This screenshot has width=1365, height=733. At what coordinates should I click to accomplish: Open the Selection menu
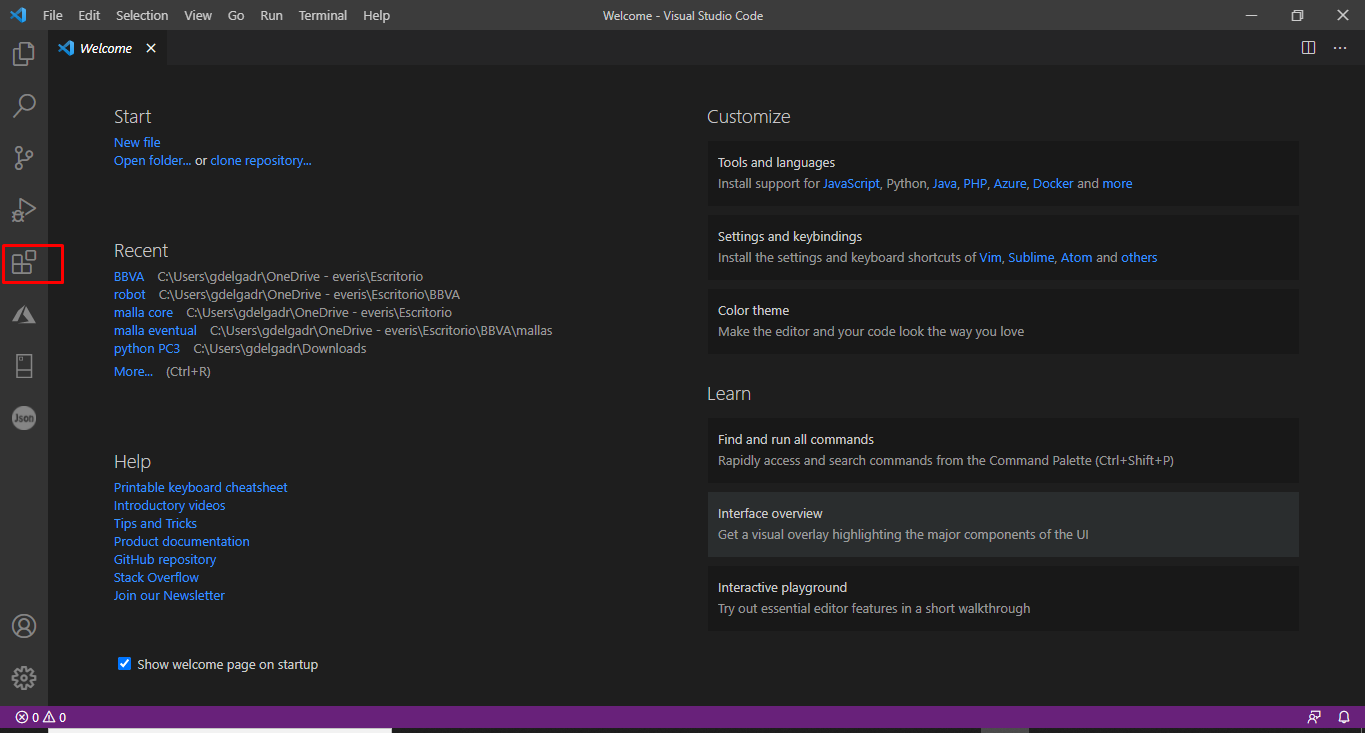pos(142,16)
